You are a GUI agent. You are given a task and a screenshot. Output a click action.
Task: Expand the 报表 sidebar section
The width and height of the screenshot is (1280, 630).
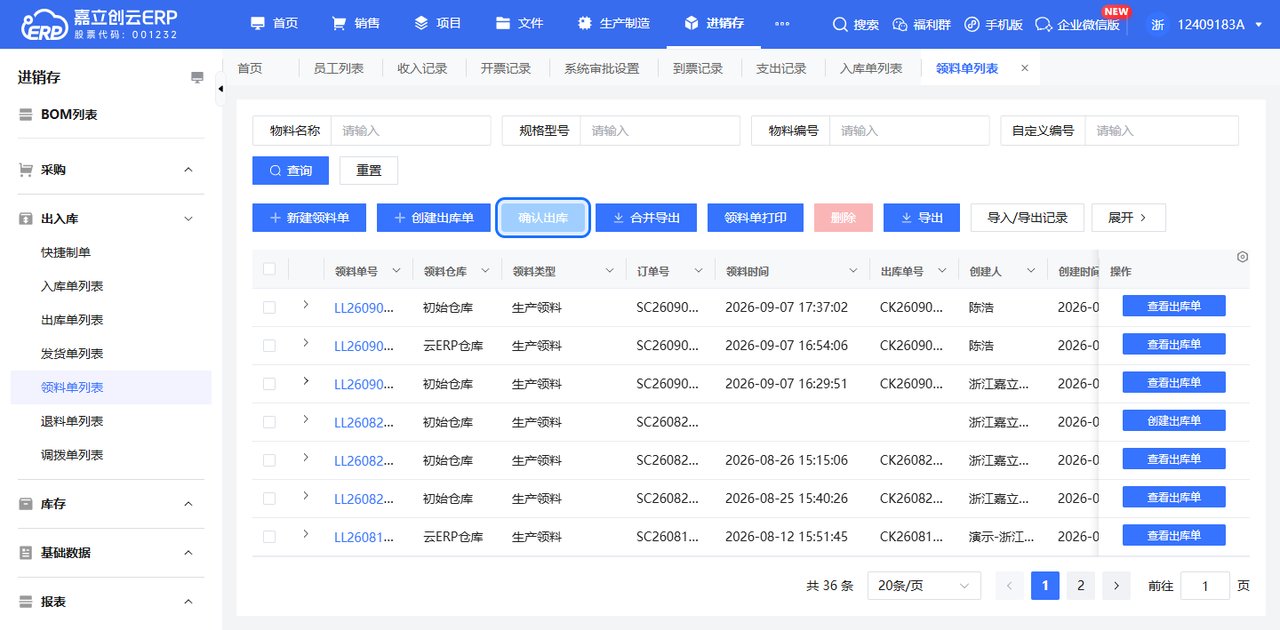coord(105,602)
